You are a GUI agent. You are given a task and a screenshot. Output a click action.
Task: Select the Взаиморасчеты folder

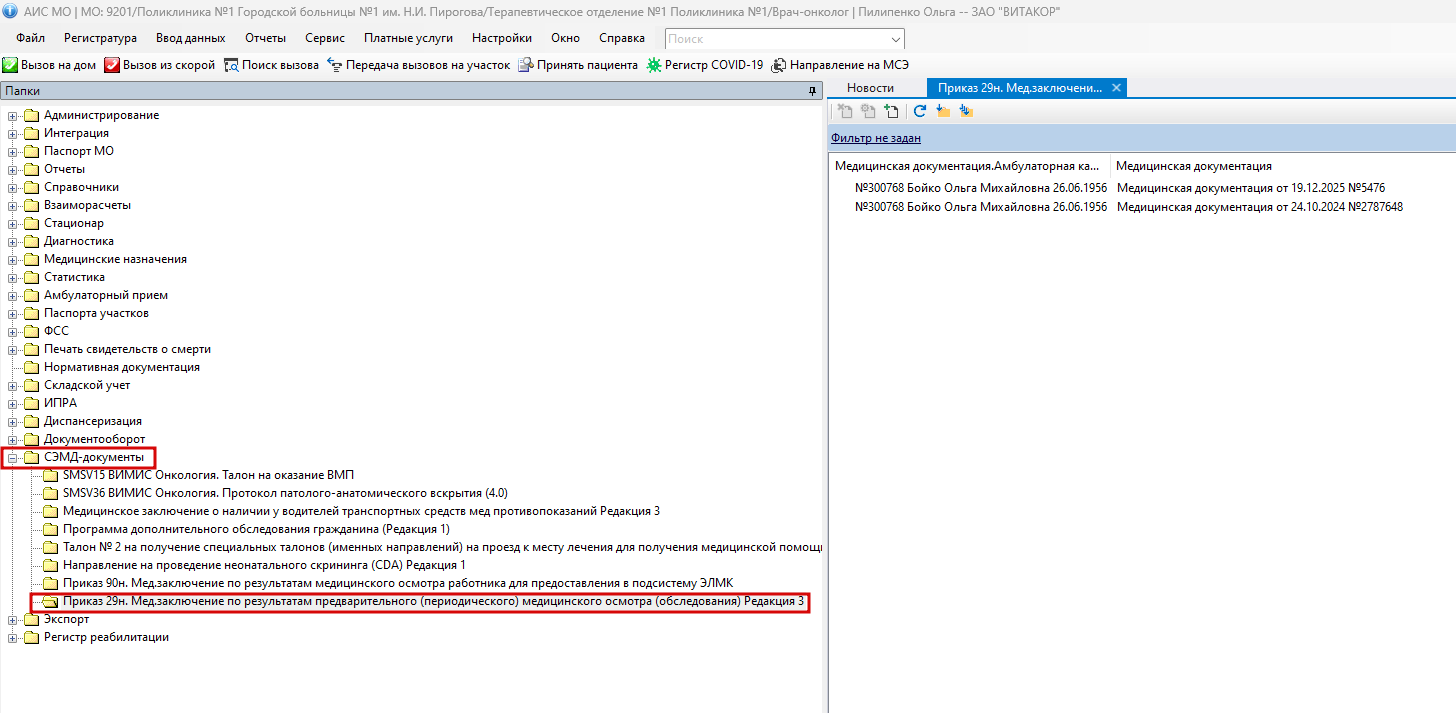(x=87, y=205)
